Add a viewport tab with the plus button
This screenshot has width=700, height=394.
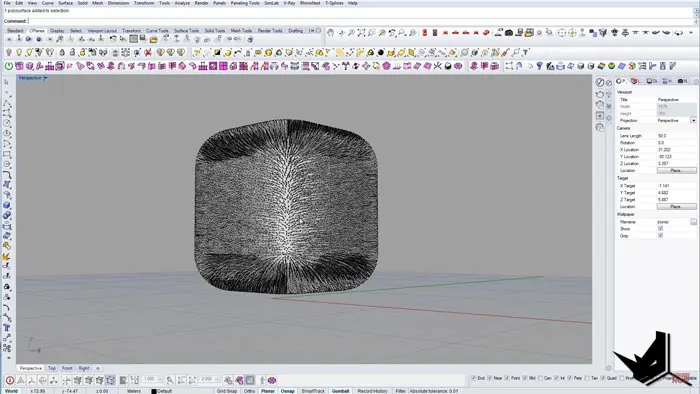(98, 368)
